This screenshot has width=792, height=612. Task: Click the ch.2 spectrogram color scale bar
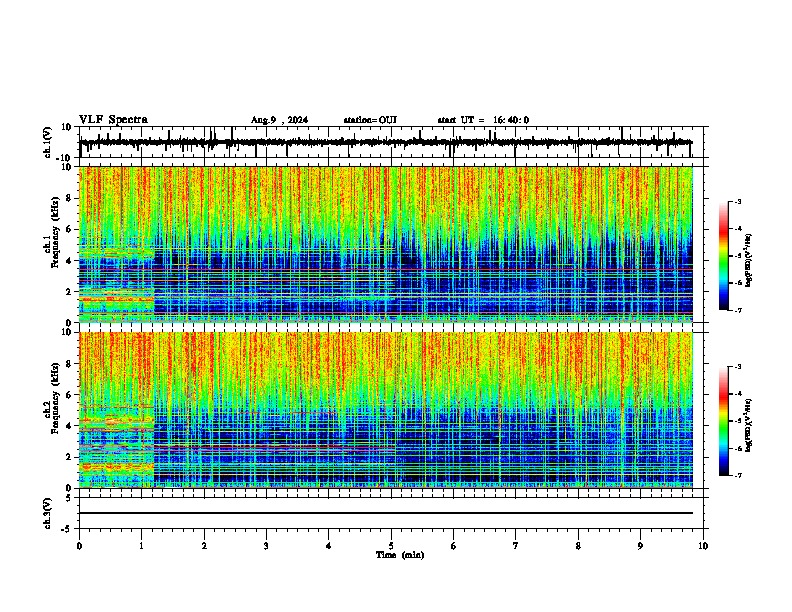pos(724,421)
